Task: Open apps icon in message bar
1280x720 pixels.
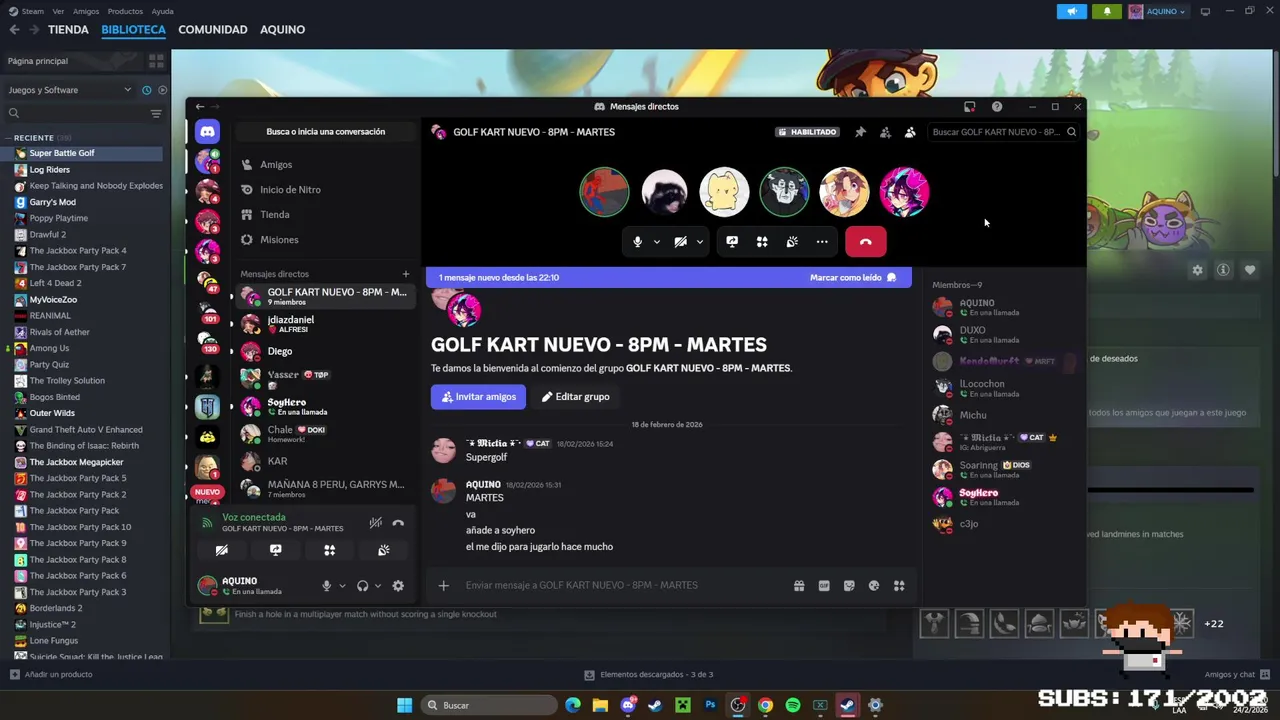Action: click(899, 586)
